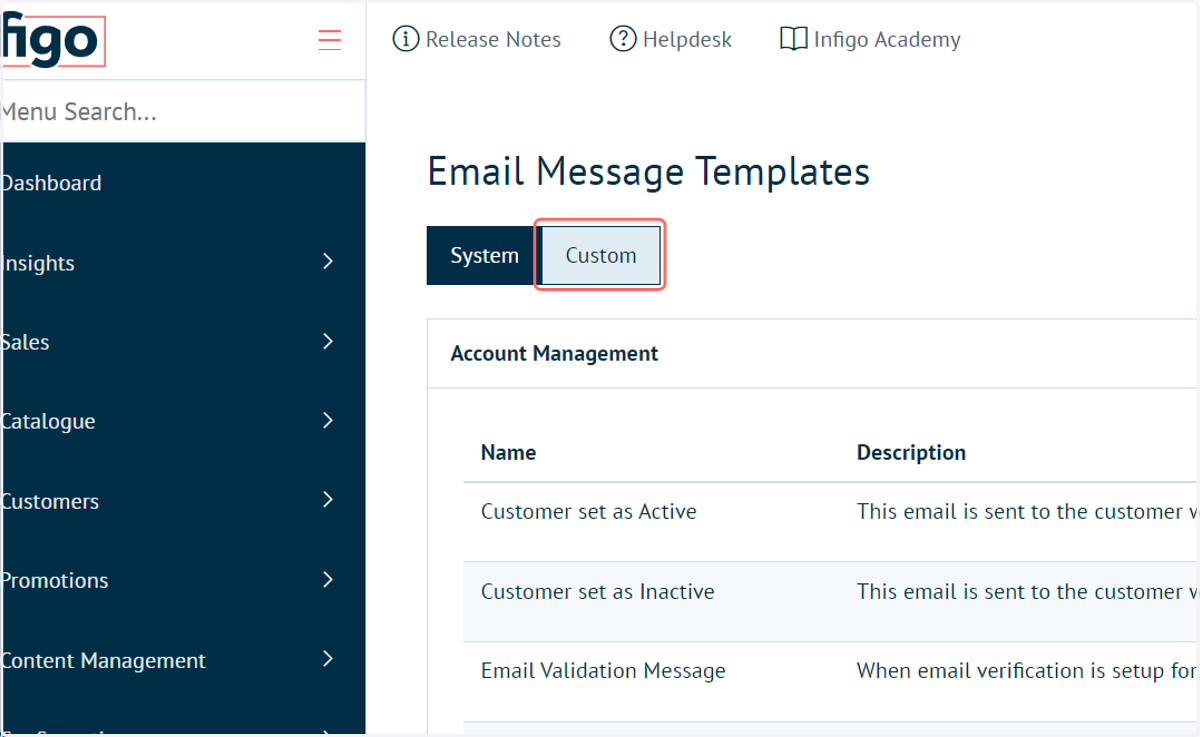1200x737 pixels.
Task: Toggle the hamburger menu icon
Action: (330, 40)
